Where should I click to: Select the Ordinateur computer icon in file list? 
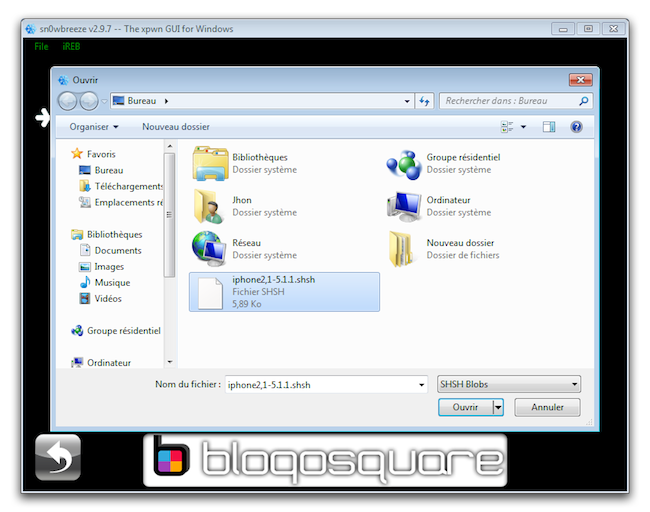[404, 206]
